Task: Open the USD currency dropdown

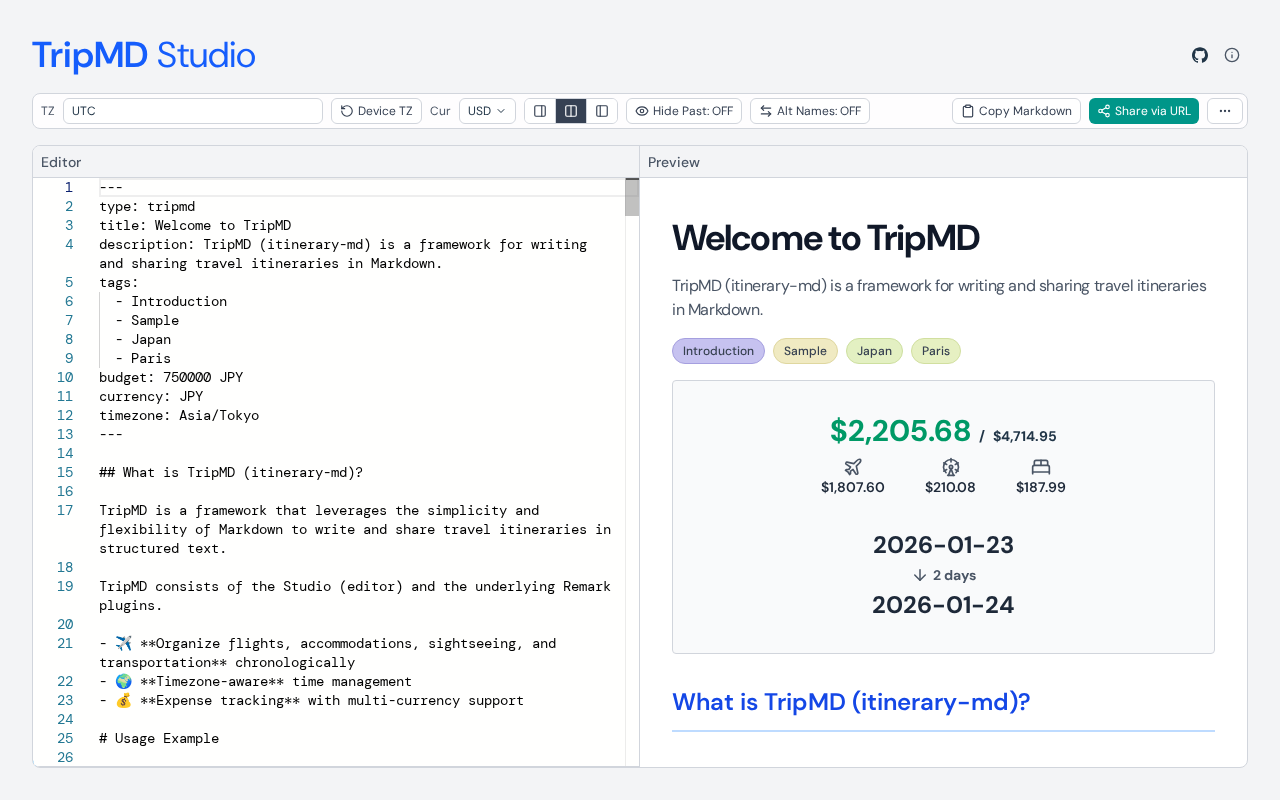Action: tap(487, 111)
